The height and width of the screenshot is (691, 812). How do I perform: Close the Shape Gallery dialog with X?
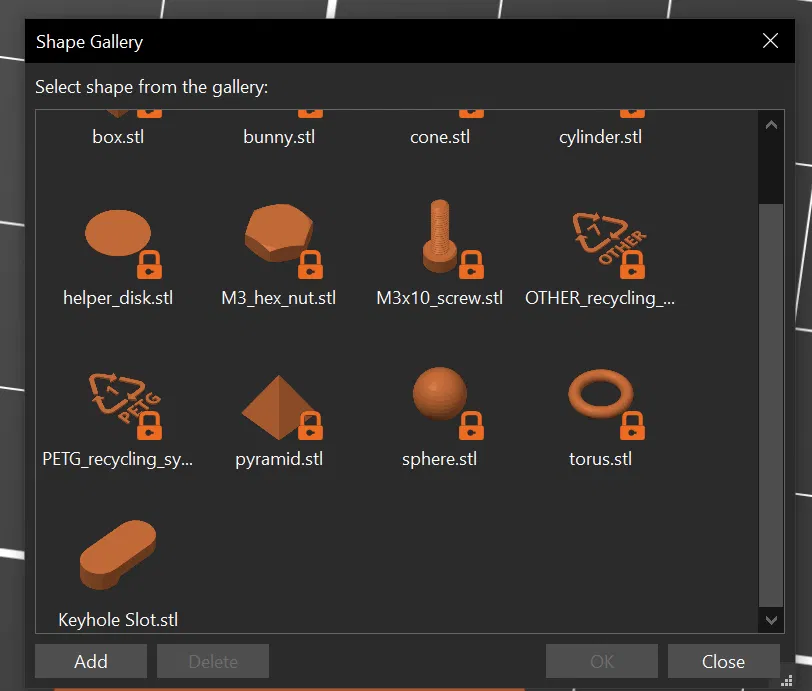tap(770, 41)
